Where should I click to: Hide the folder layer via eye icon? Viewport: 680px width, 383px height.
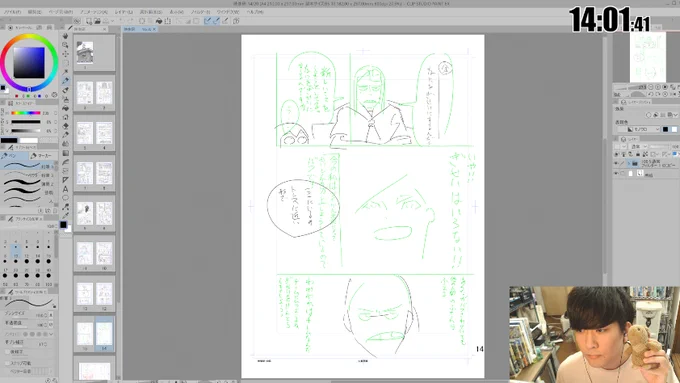pos(616,164)
